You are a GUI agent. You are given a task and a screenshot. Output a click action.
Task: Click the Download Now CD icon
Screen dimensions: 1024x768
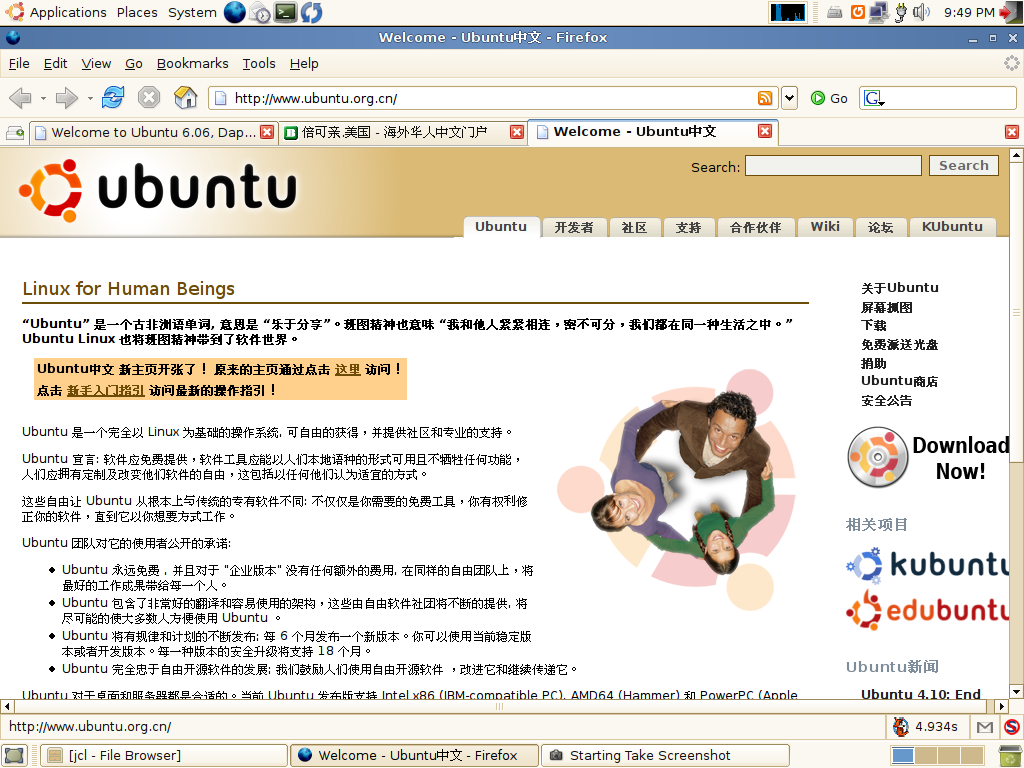[878, 458]
